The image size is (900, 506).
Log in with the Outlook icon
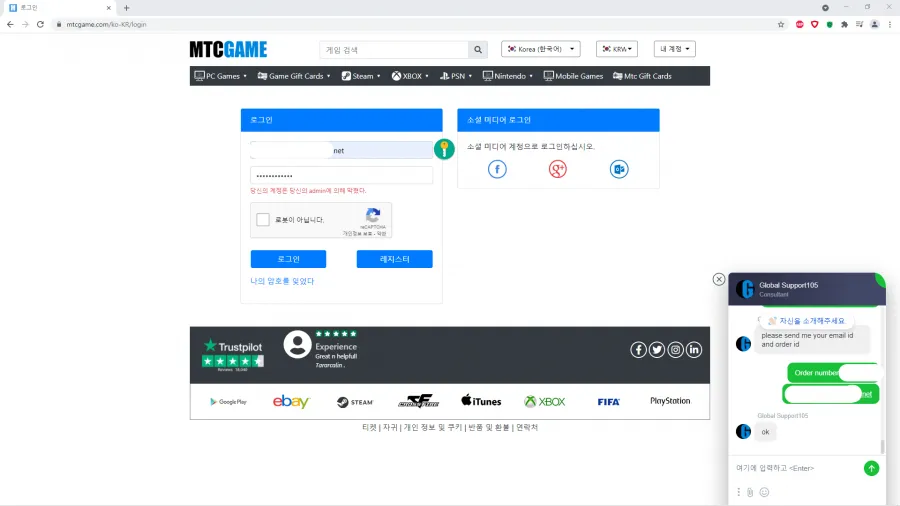tap(619, 169)
